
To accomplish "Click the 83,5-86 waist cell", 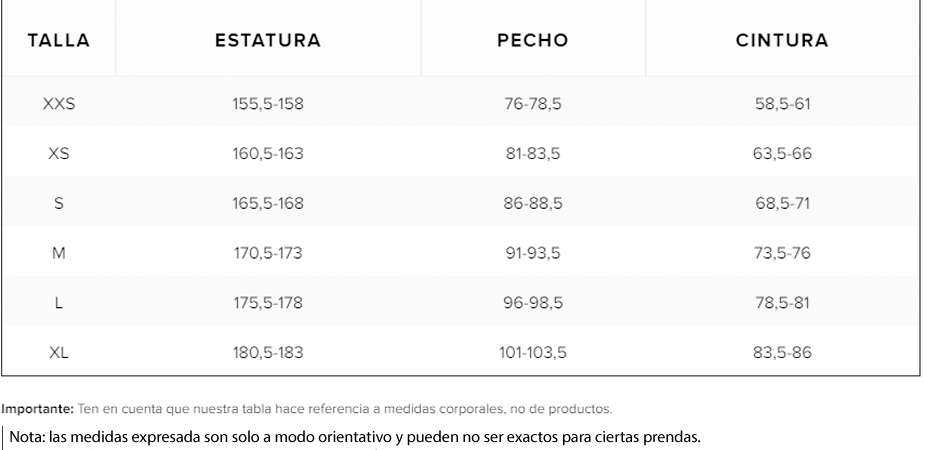I will tap(782, 352).
